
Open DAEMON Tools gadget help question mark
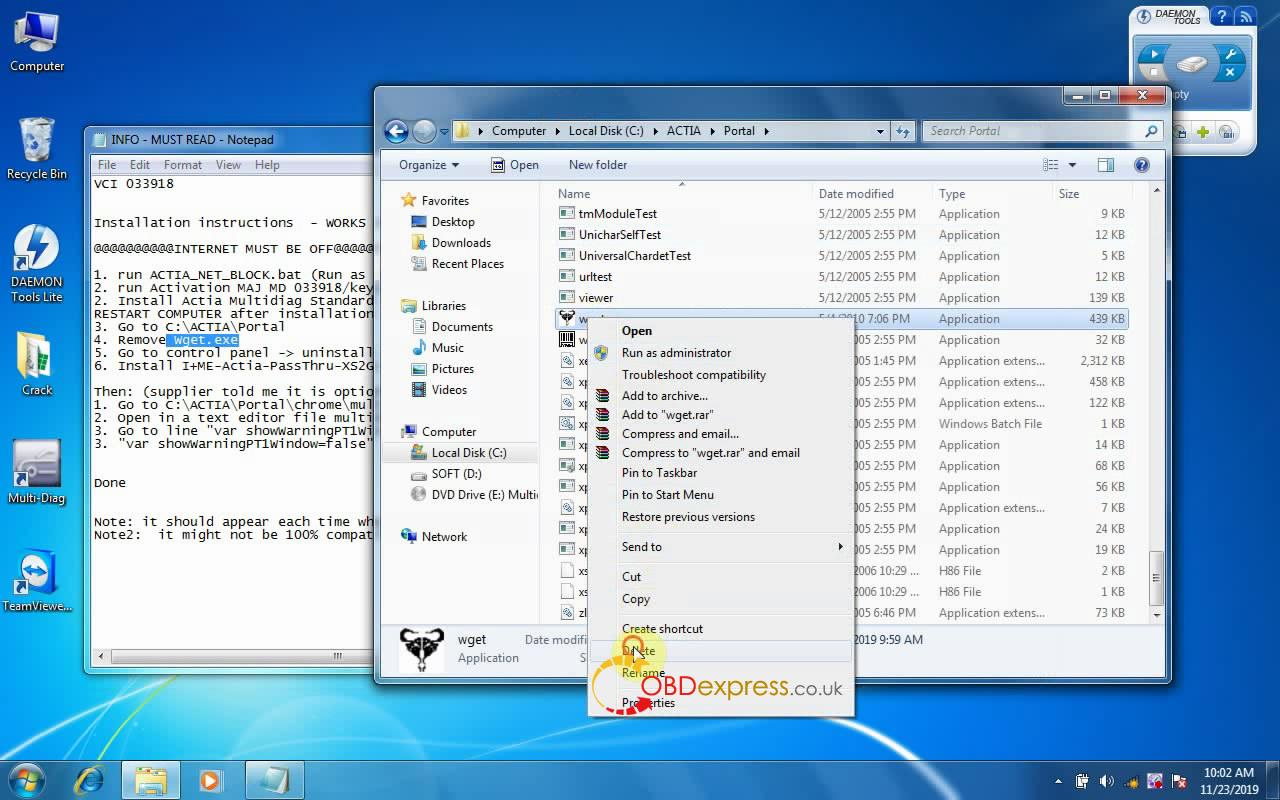click(1222, 16)
